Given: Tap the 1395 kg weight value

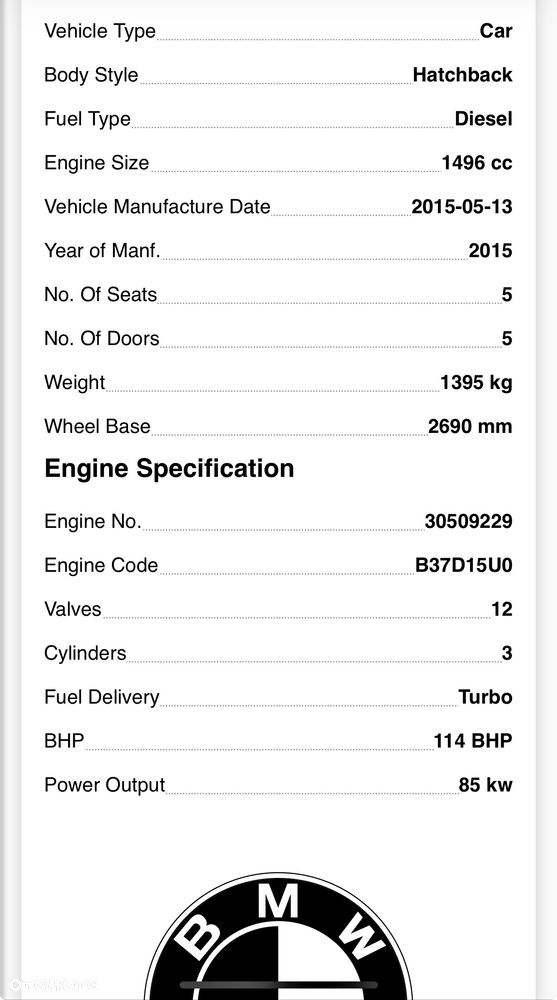Looking at the screenshot, I should (476, 383).
